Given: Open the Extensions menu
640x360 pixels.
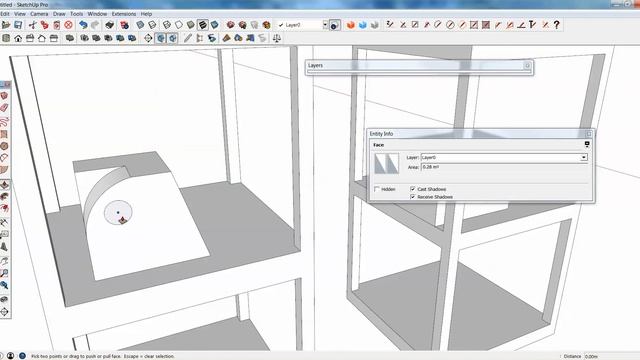Looking at the screenshot, I should 124,14.
